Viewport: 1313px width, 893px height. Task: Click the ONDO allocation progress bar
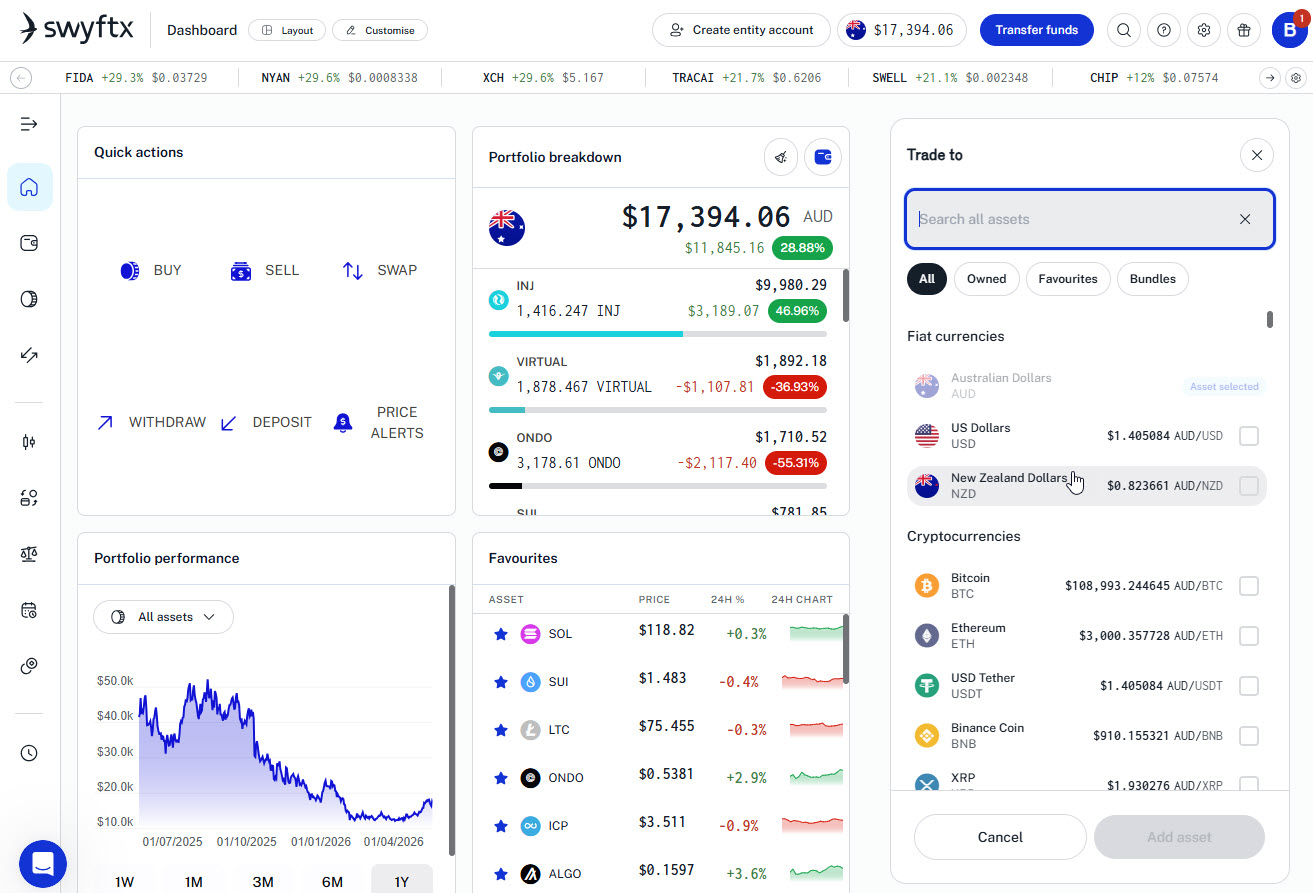(x=658, y=486)
